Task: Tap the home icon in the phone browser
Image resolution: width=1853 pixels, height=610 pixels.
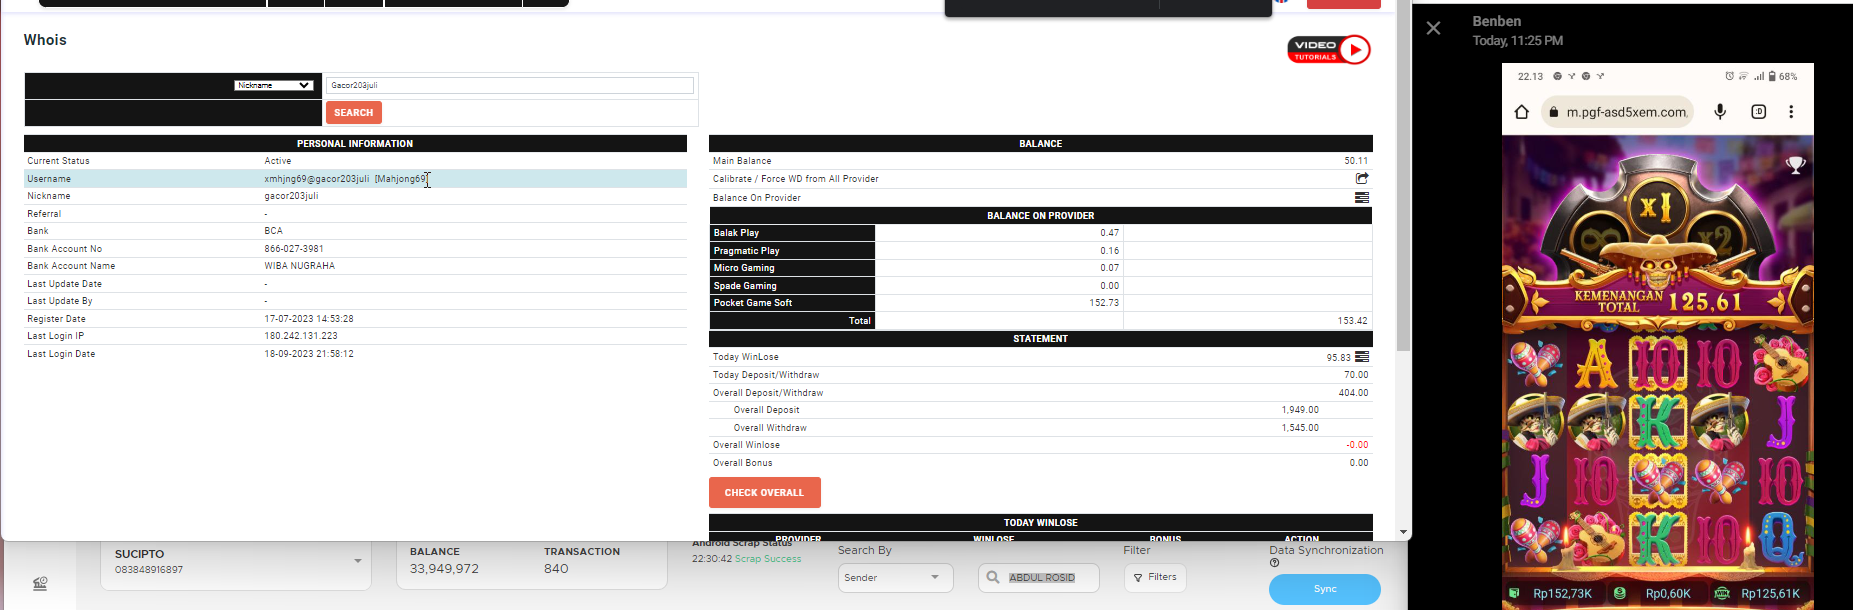Action: click(x=1521, y=112)
